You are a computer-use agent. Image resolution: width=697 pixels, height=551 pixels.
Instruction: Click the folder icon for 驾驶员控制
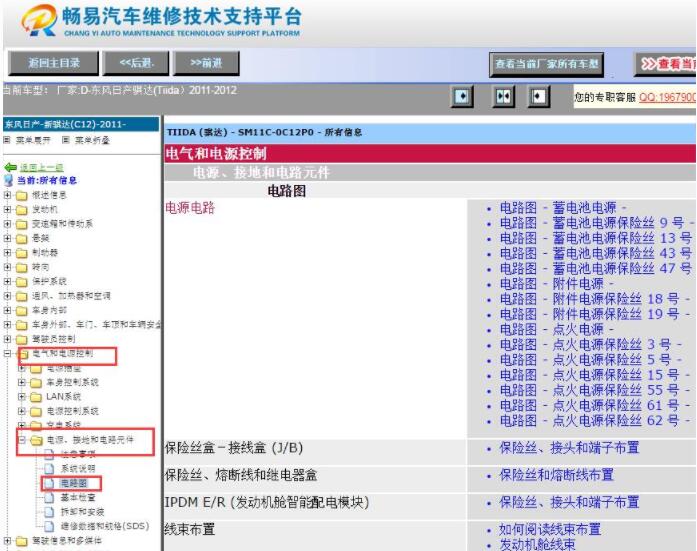click(x=21, y=339)
